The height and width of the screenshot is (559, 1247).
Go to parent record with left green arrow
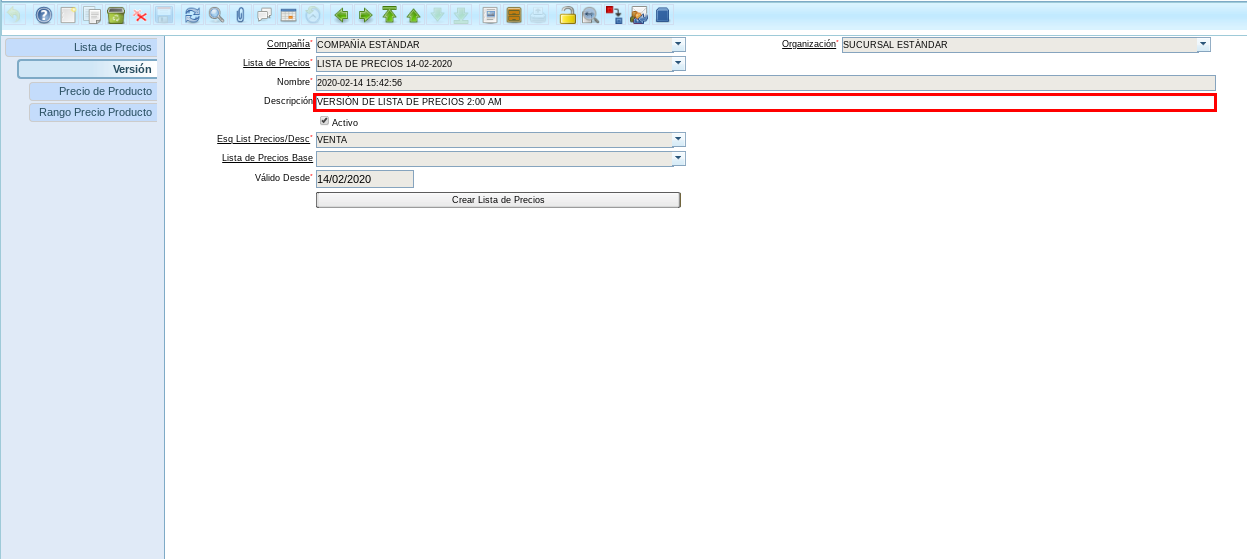[341, 15]
